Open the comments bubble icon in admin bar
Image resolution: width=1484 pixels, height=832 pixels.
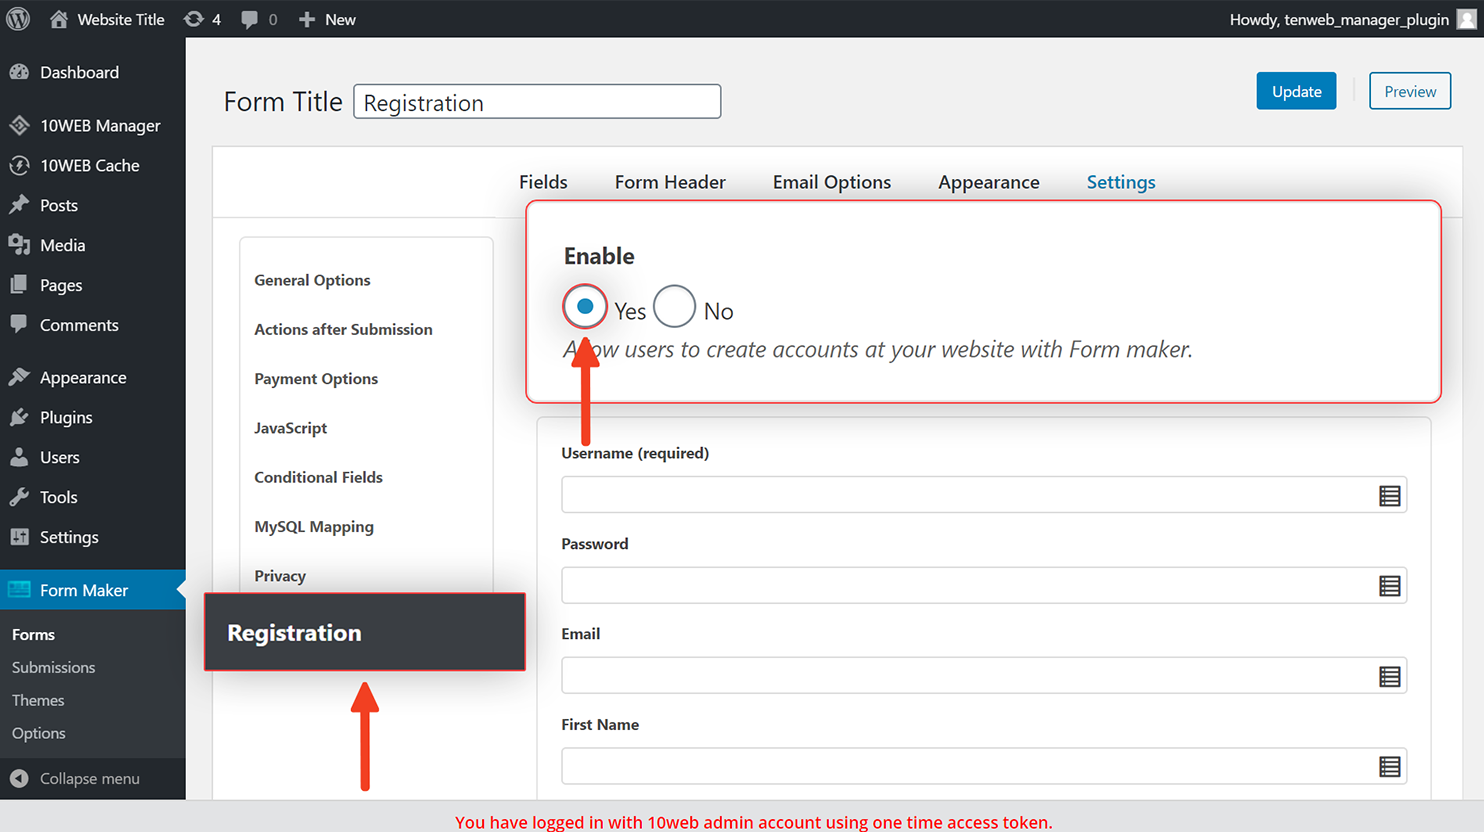point(250,19)
